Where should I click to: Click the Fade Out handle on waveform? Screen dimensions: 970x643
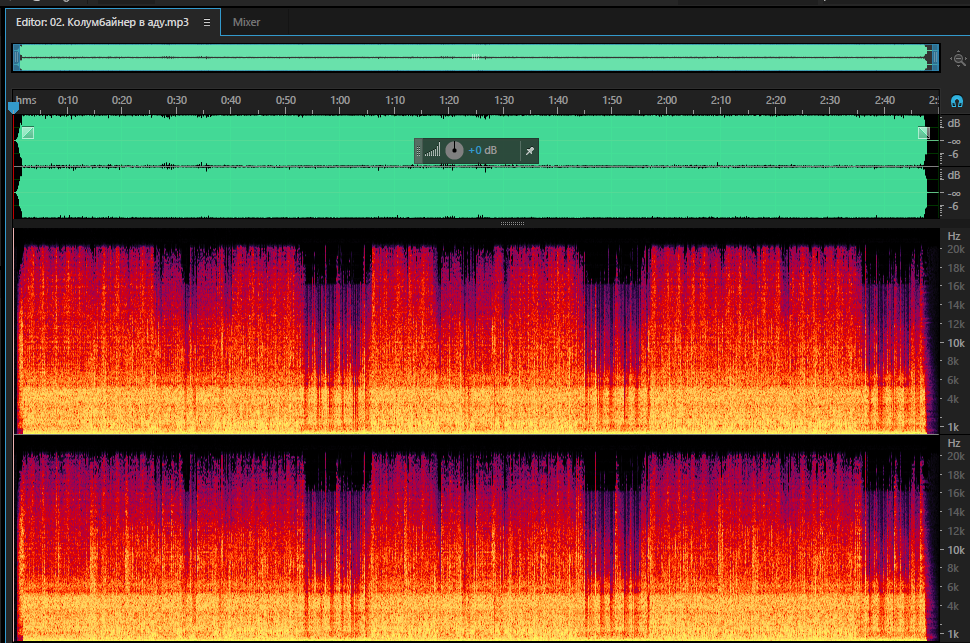(924, 132)
